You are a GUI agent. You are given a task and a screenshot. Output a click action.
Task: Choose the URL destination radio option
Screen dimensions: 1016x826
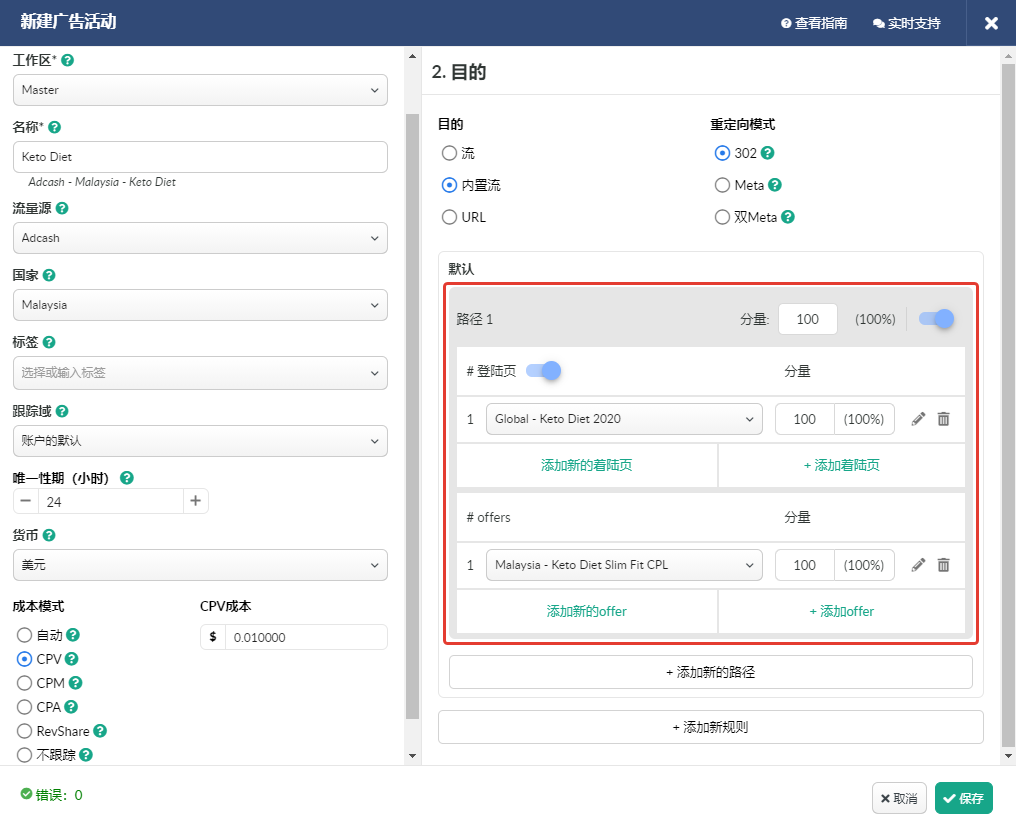449,217
